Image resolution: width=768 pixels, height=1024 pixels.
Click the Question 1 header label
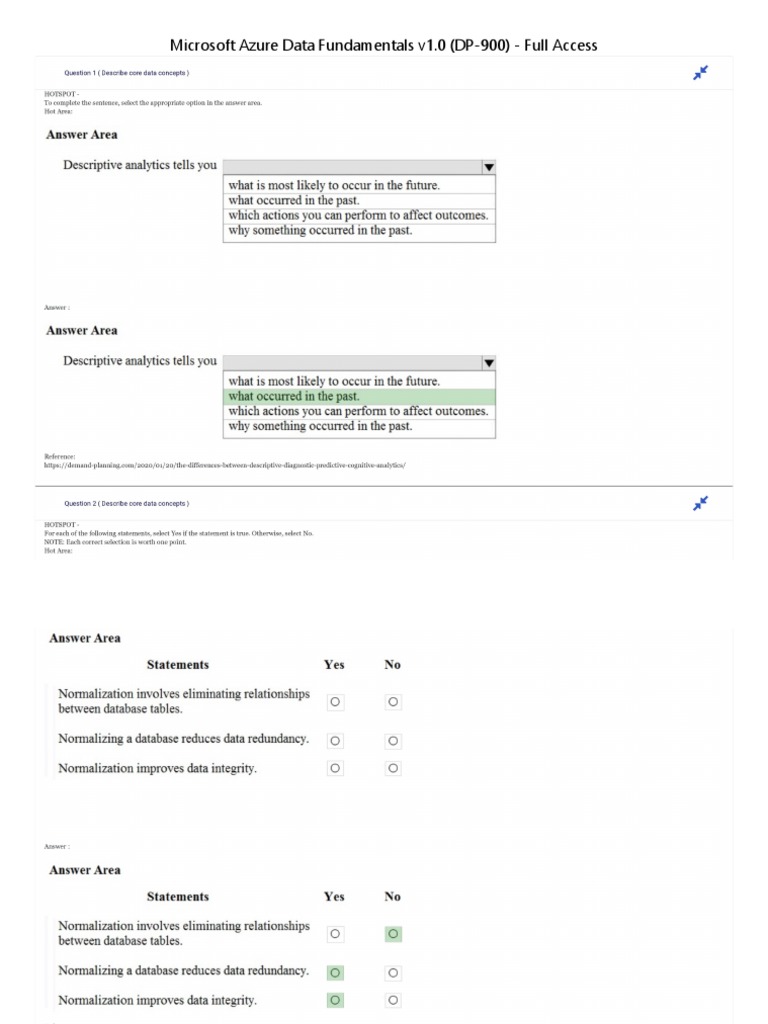[x=126, y=73]
